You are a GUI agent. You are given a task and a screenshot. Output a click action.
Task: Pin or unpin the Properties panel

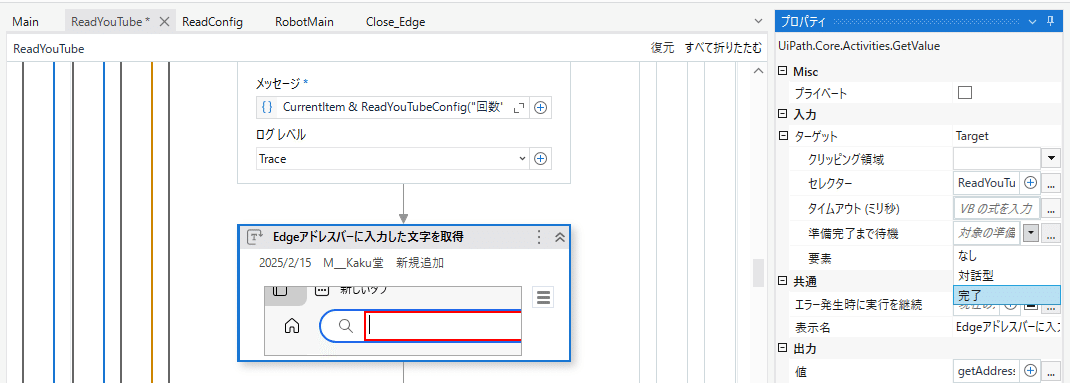(x=1051, y=21)
